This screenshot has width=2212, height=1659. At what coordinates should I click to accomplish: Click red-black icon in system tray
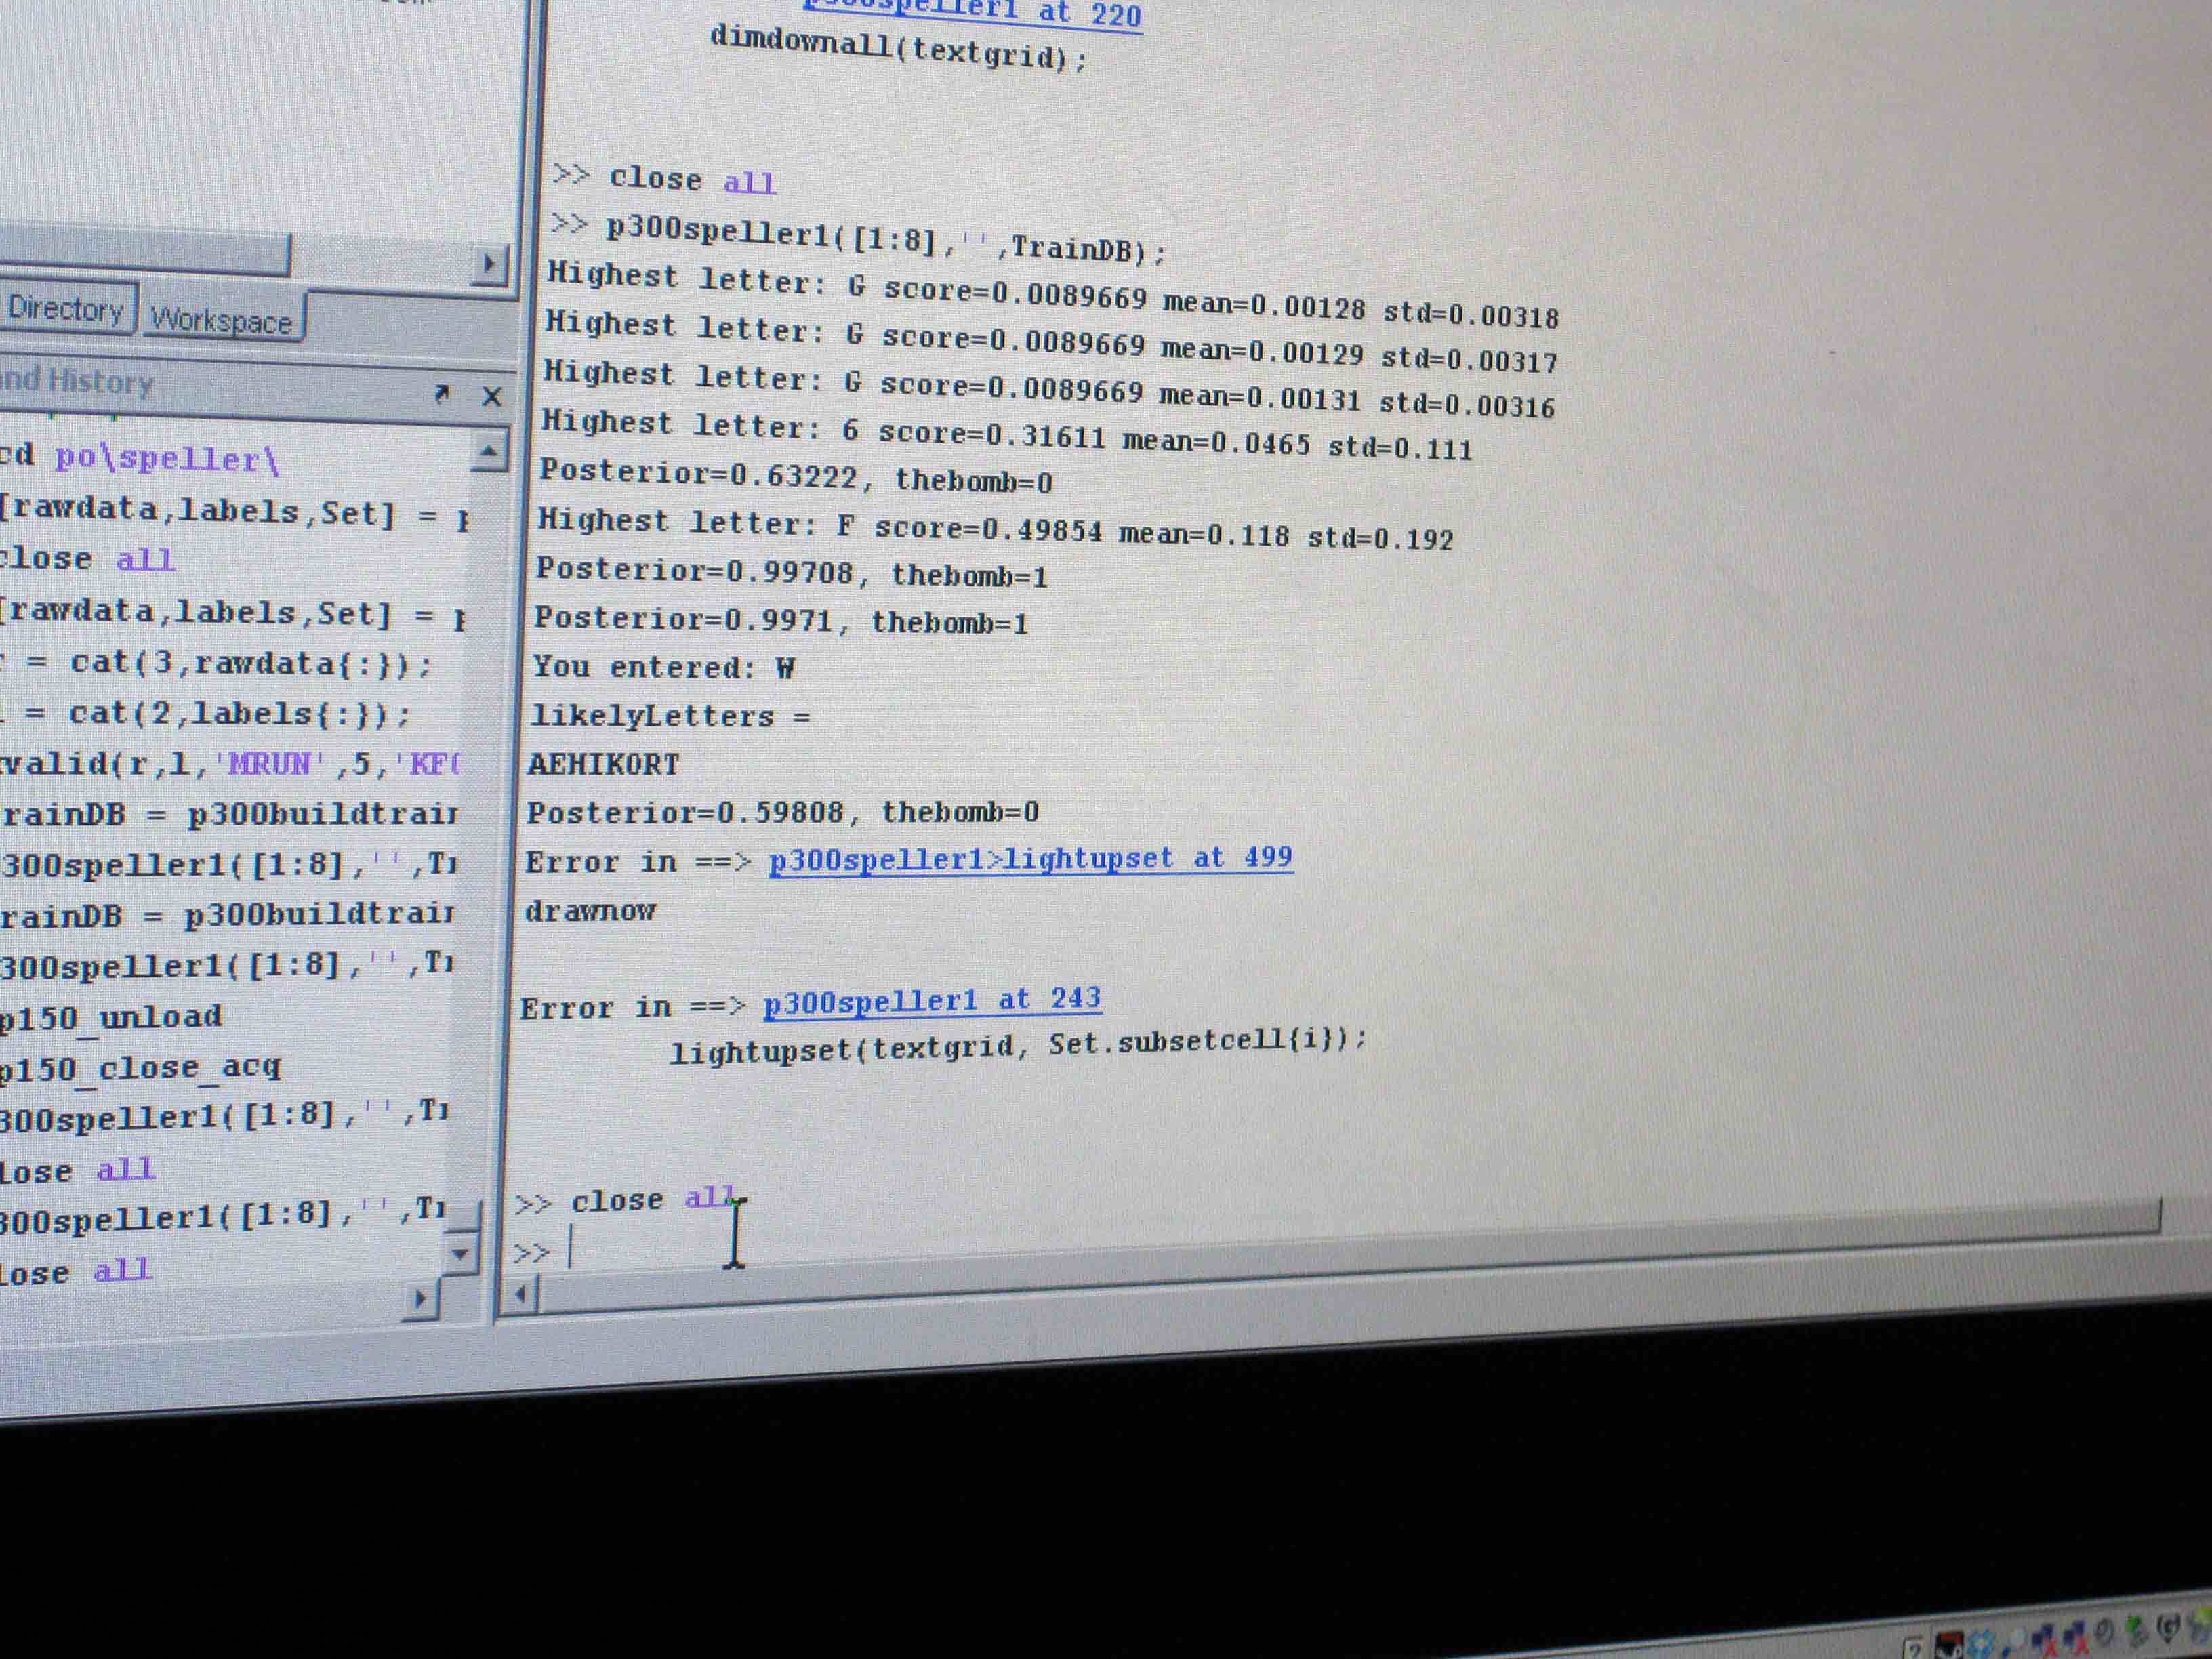[x=1949, y=1645]
